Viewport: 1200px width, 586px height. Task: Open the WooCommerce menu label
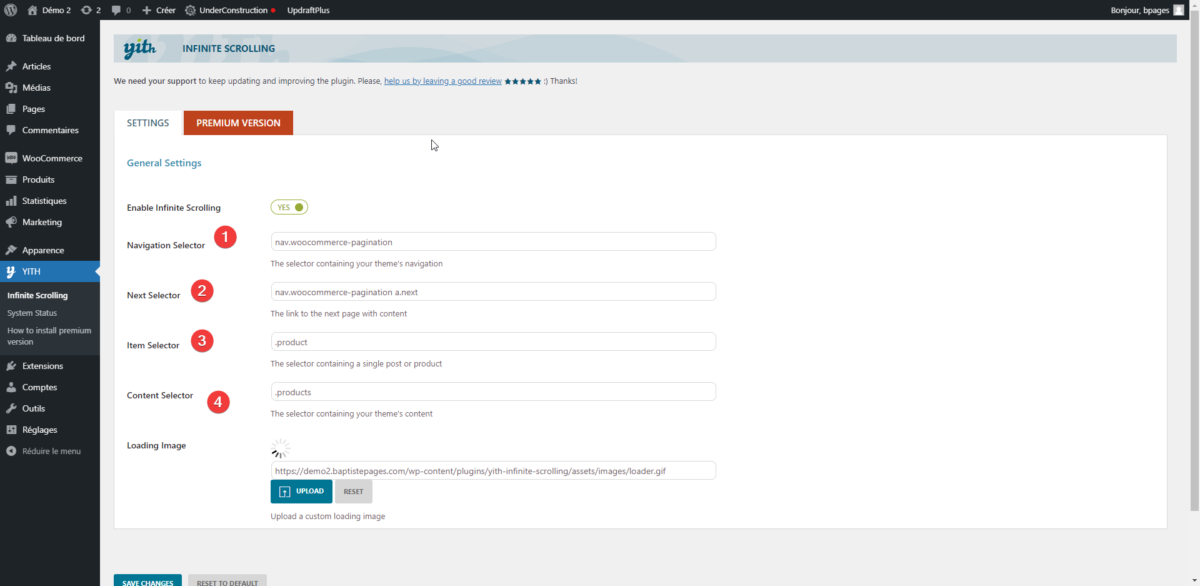click(x=52, y=158)
